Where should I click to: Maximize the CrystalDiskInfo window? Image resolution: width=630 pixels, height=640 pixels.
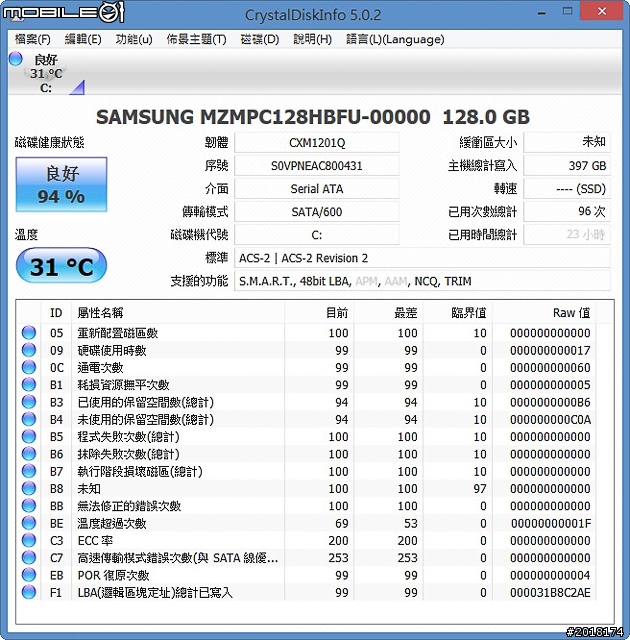click(567, 11)
